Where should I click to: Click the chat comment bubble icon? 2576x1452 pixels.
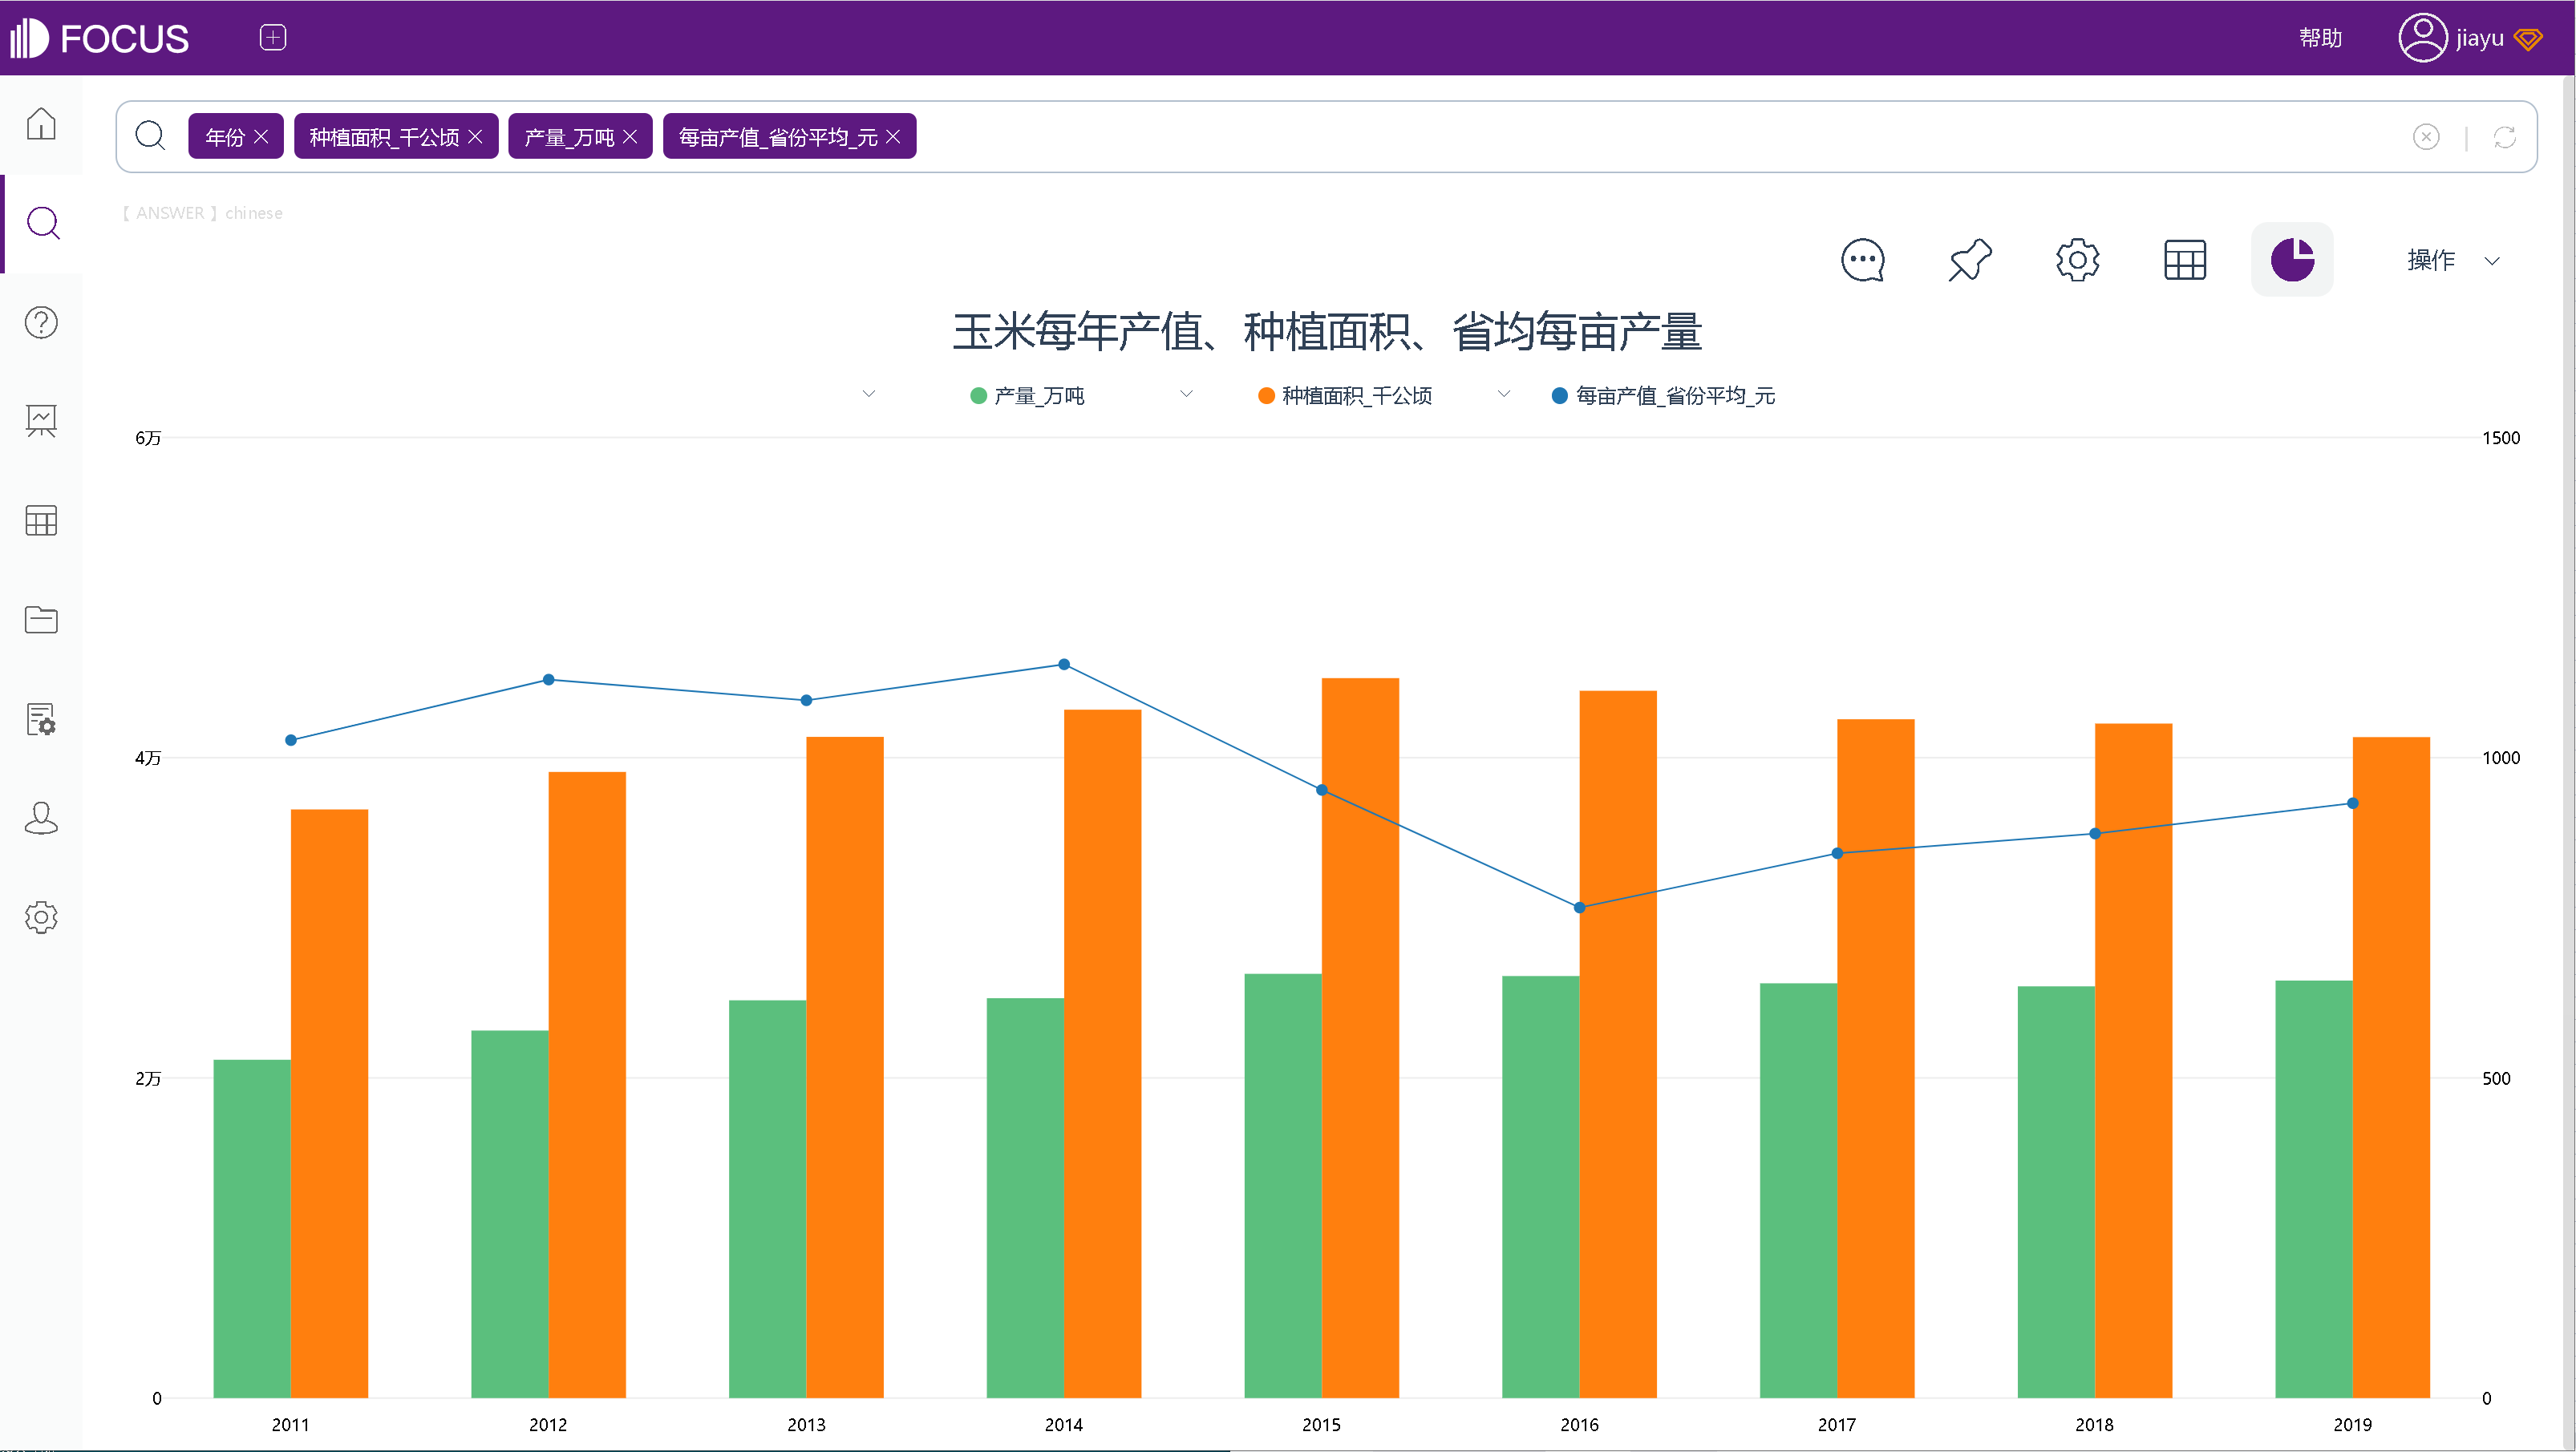[x=1863, y=260]
